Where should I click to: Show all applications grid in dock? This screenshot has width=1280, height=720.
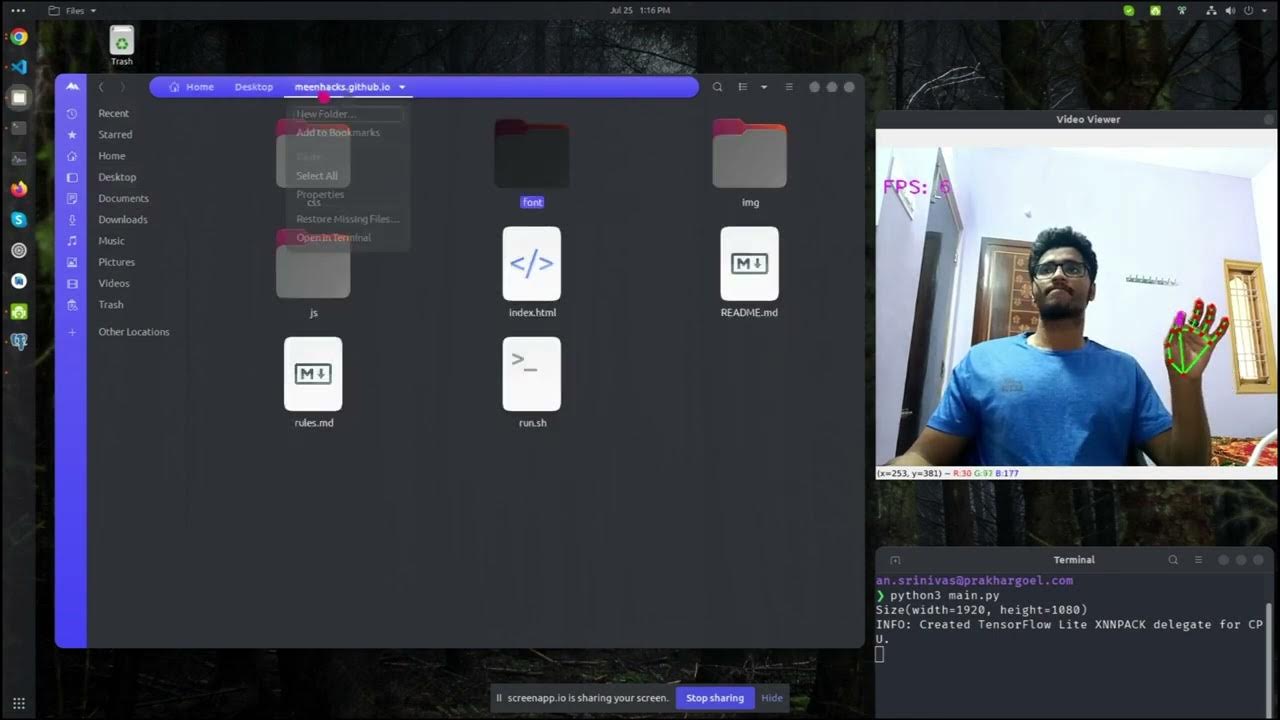click(x=18, y=703)
